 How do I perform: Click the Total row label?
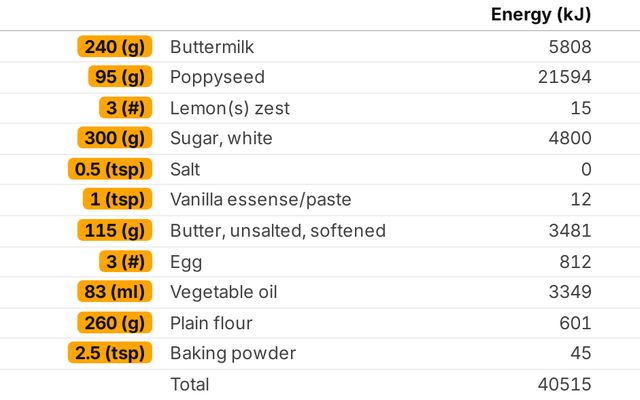pos(190,384)
